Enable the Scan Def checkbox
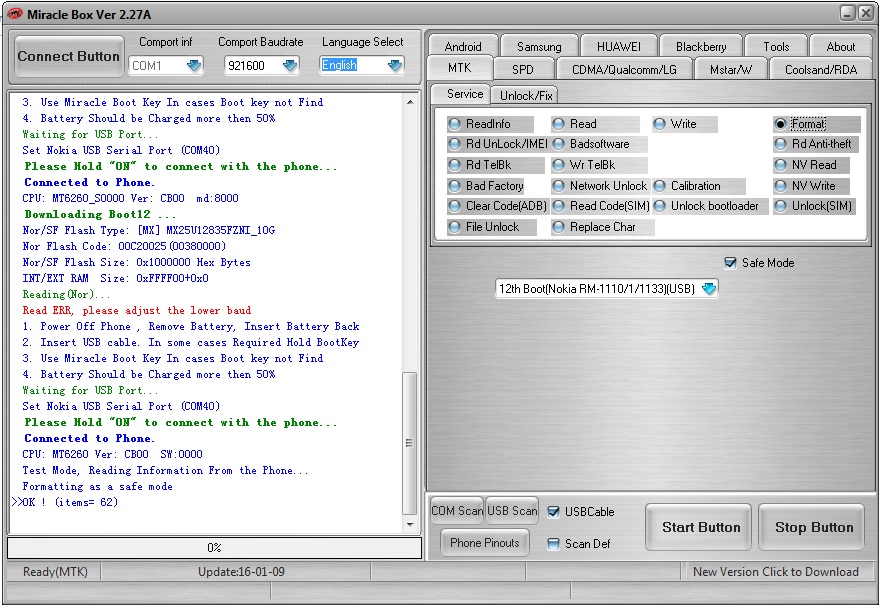The width and height of the screenshot is (879, 605). coord(553,544)
